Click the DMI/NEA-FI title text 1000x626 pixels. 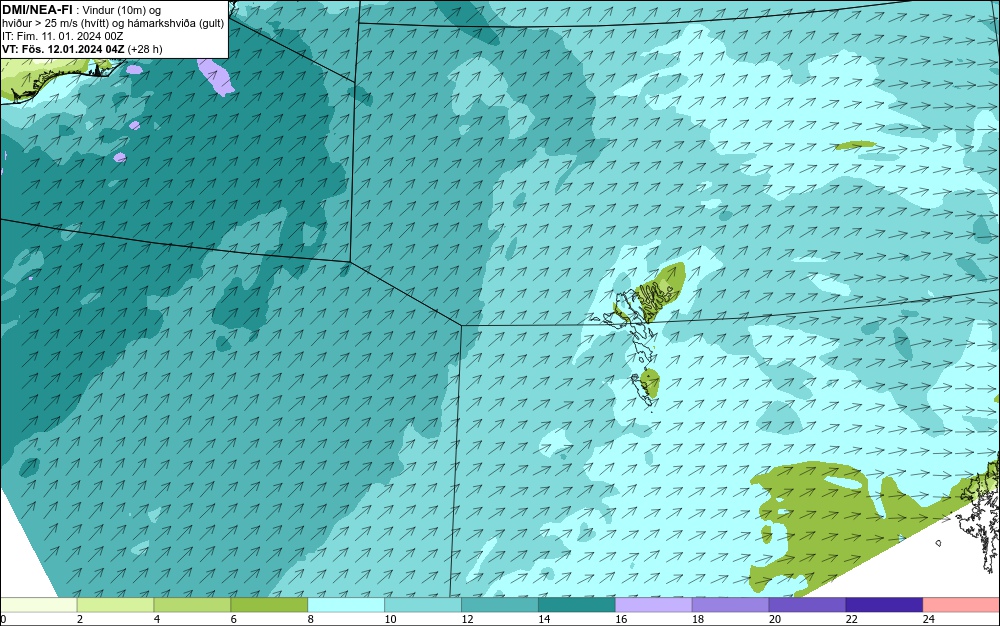37,9
